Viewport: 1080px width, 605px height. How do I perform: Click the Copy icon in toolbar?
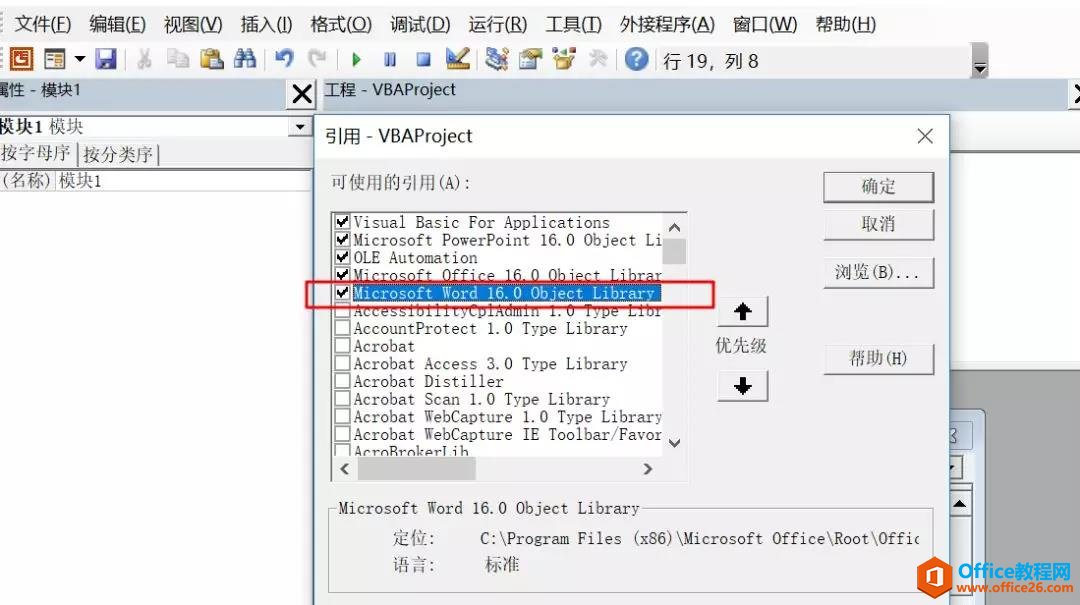(x=178, y=59)
